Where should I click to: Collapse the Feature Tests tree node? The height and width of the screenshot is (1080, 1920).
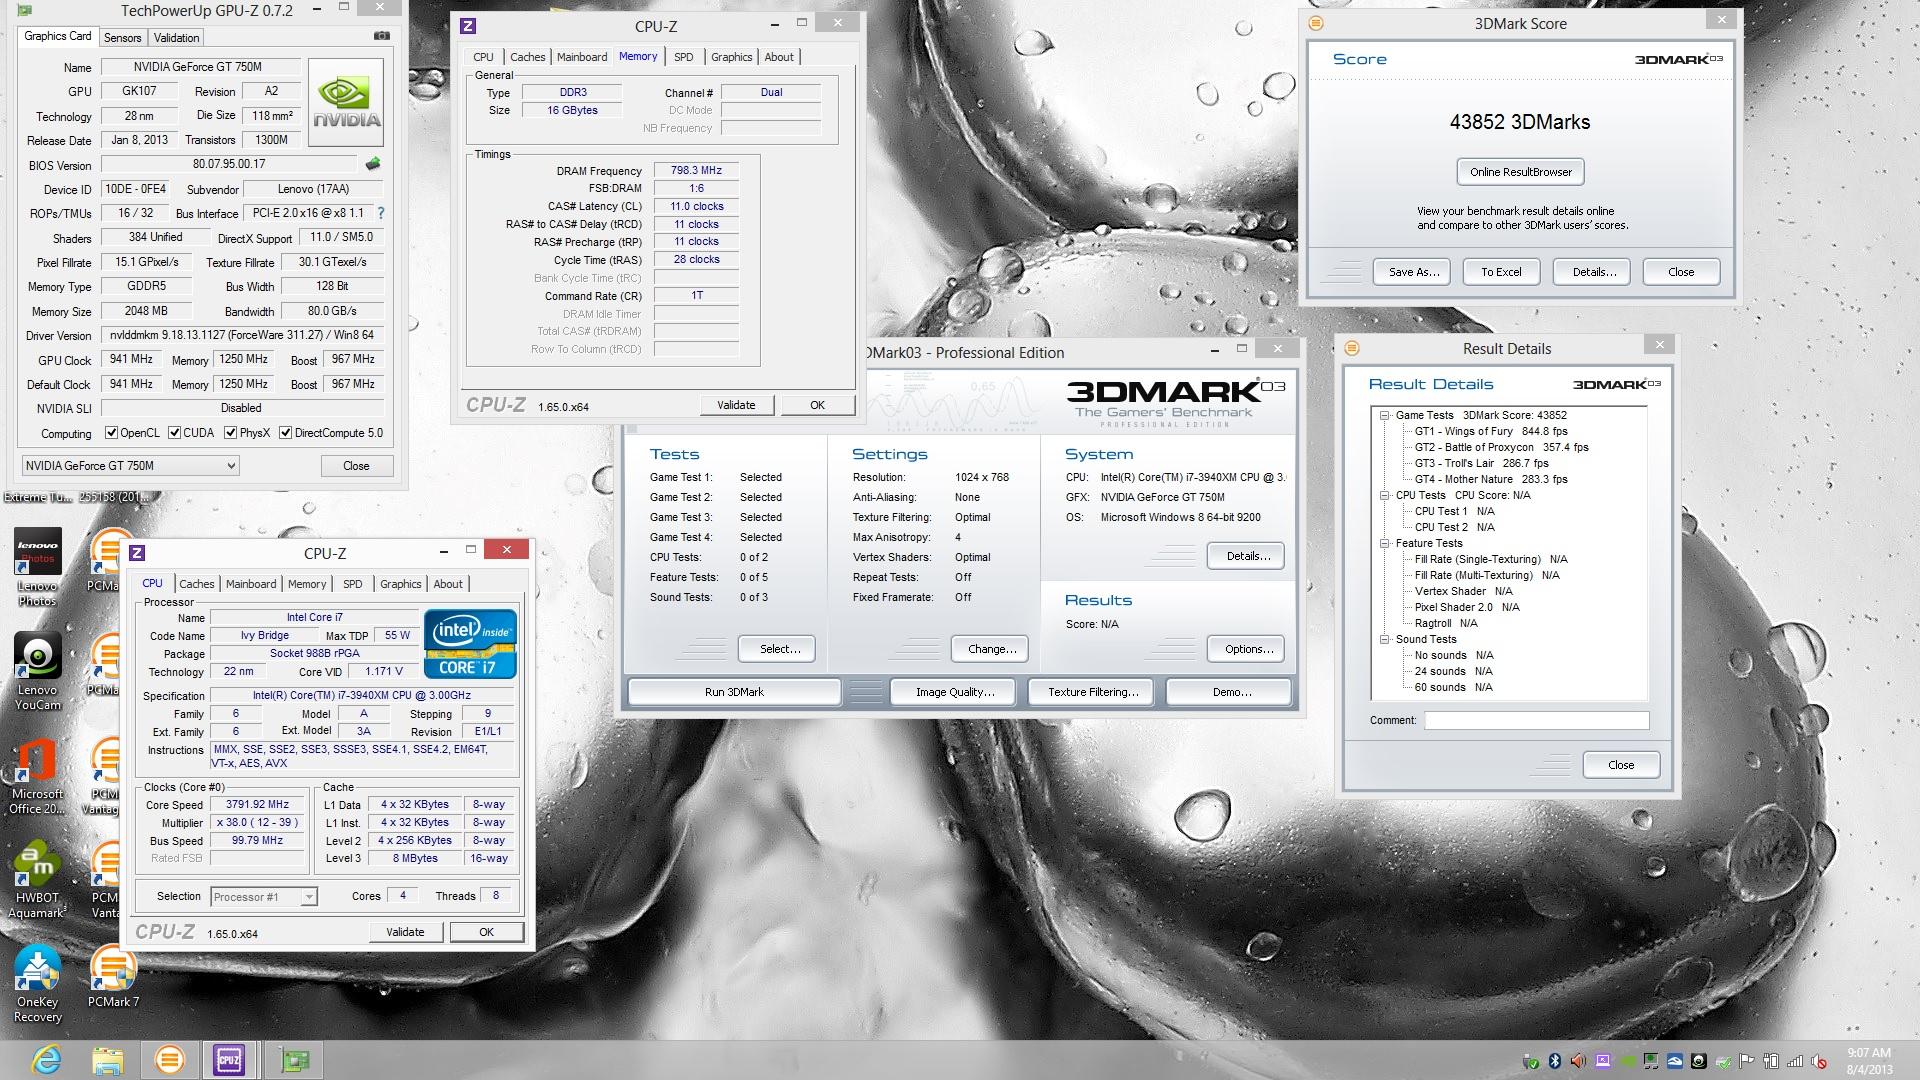coord(1385,543)
